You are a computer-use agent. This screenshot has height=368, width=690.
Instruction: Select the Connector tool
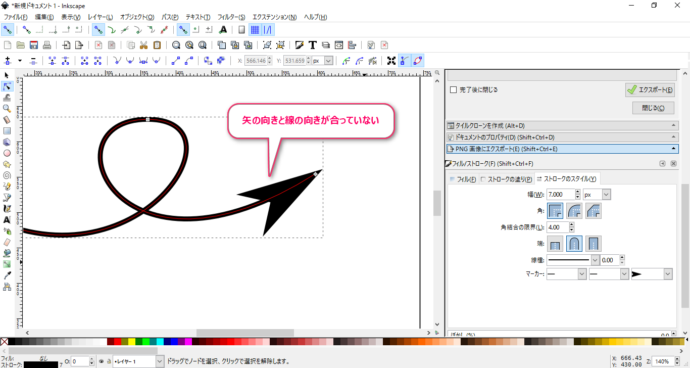coord(7,287)
